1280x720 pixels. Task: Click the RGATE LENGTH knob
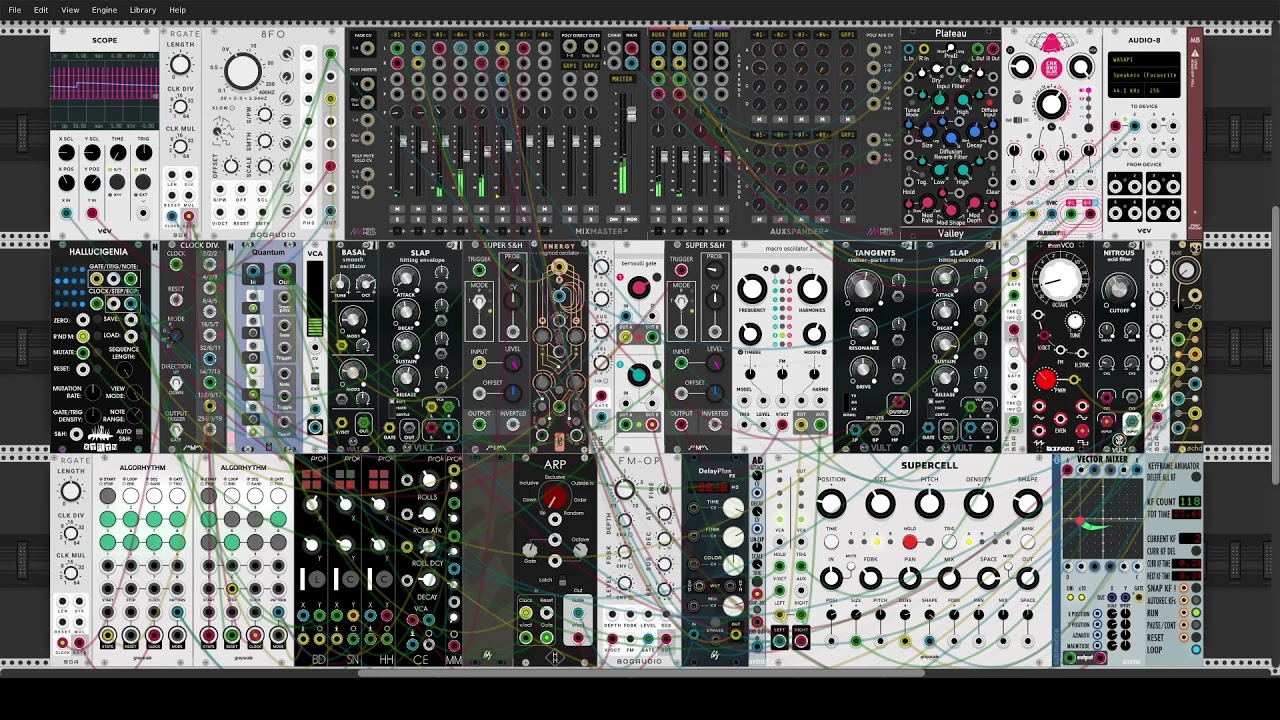pyautogui.click(x=180, y=64)
